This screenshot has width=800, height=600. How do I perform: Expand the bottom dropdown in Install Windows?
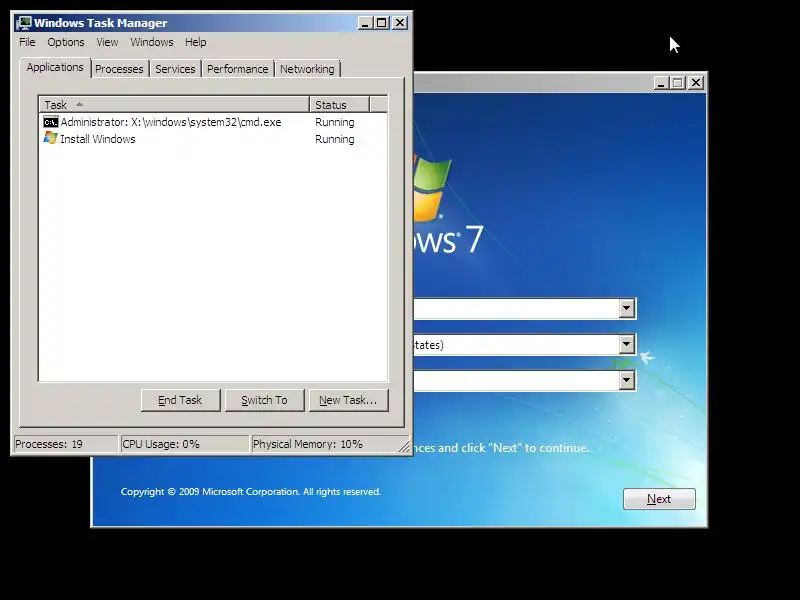tap(627, 380)
